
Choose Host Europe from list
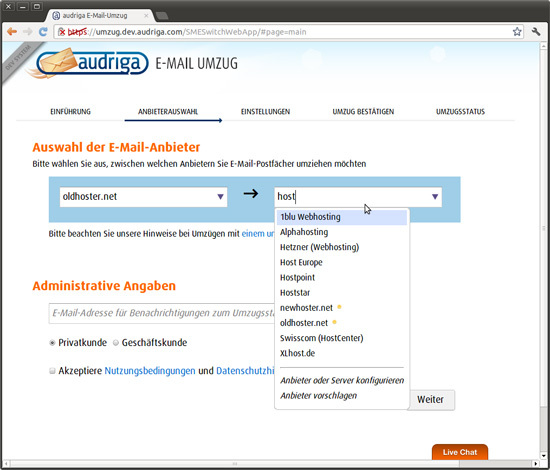tap(342, 262)
